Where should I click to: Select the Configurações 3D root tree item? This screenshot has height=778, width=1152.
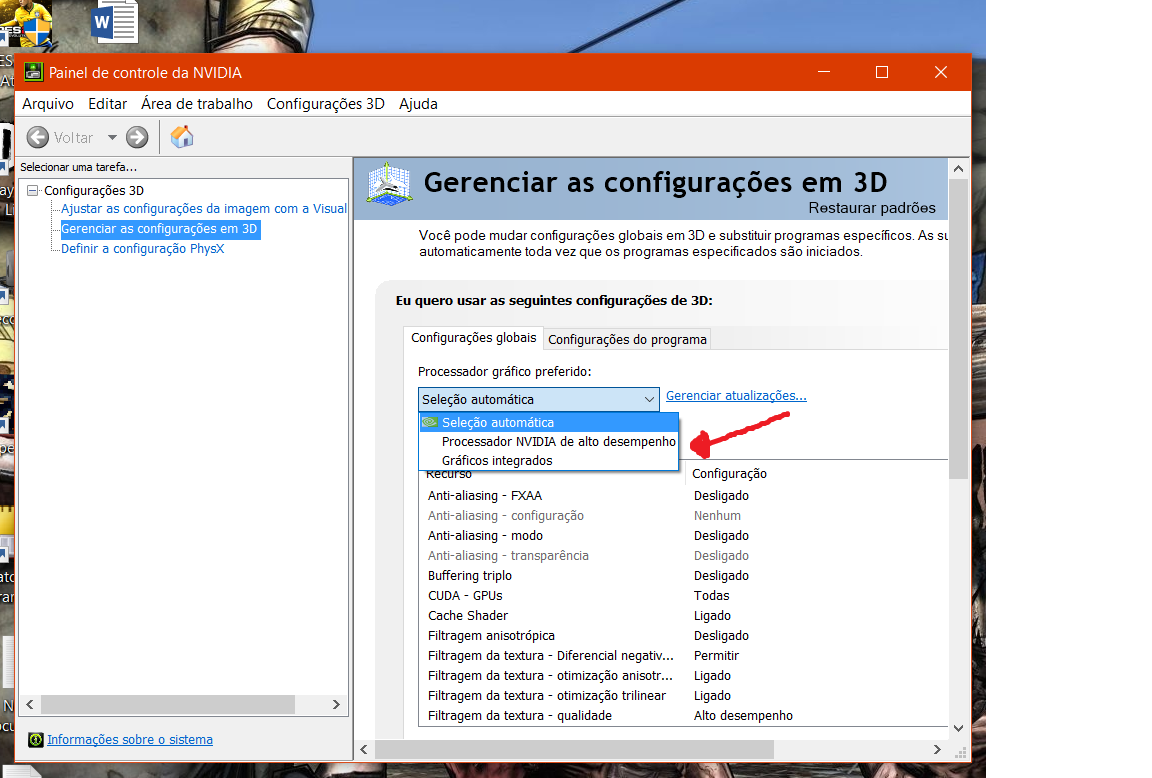tap(94, 190)
